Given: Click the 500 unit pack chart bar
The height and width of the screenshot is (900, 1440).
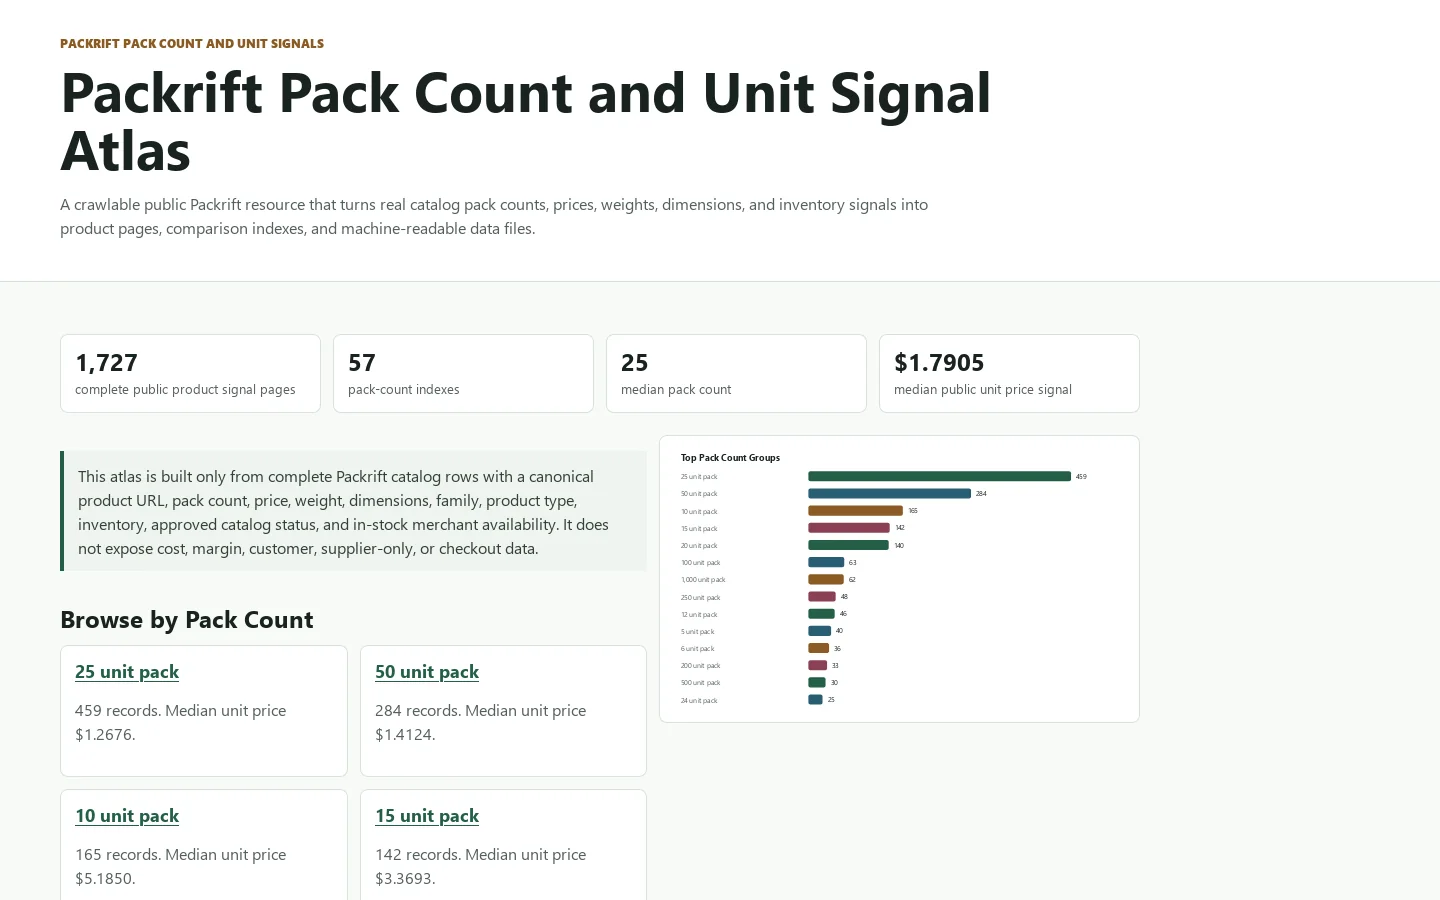Looking at the screenshot, I should (x=817, y=683).
